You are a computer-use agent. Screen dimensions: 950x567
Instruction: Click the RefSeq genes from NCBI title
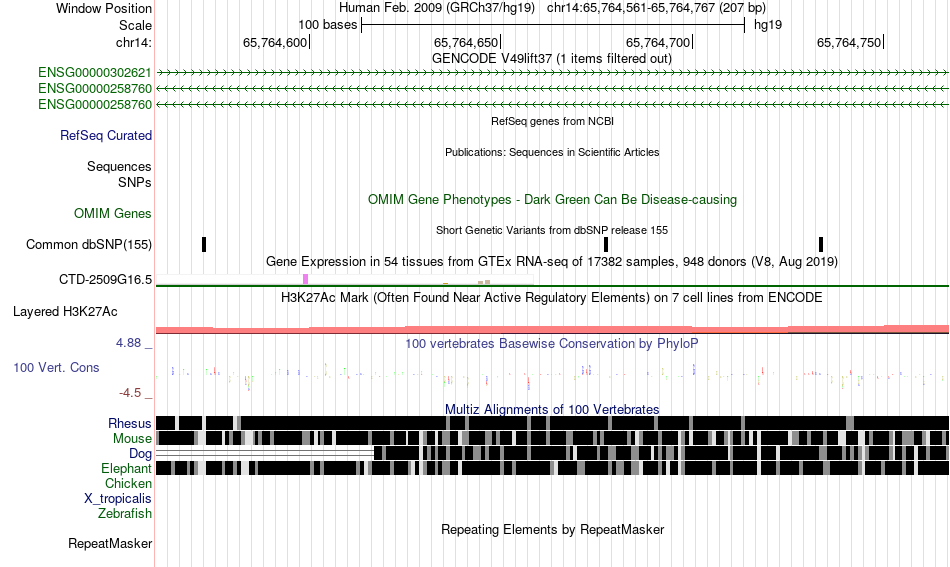coord(553,121)
